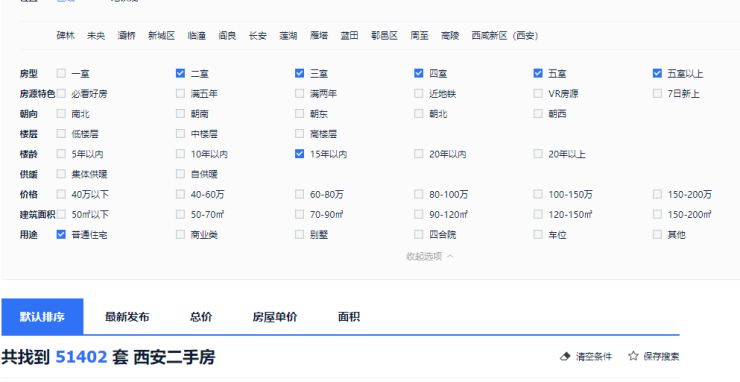
Task: Check the 集体供暖 heating option
Action: 61,174
